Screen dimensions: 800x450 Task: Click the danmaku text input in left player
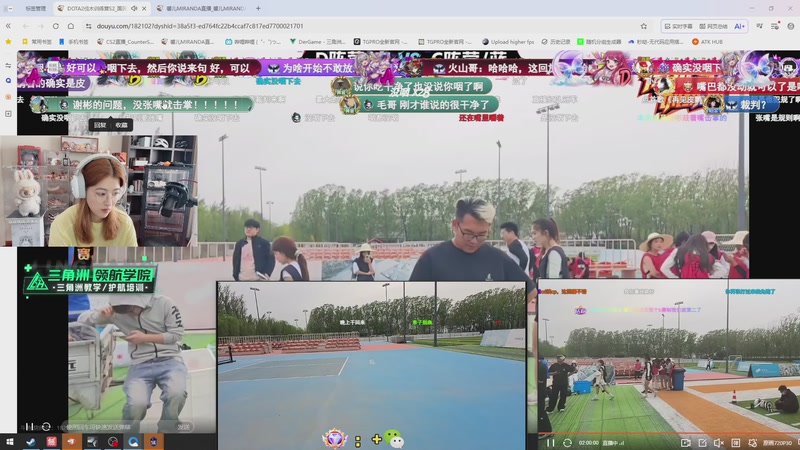coord(115,427)
